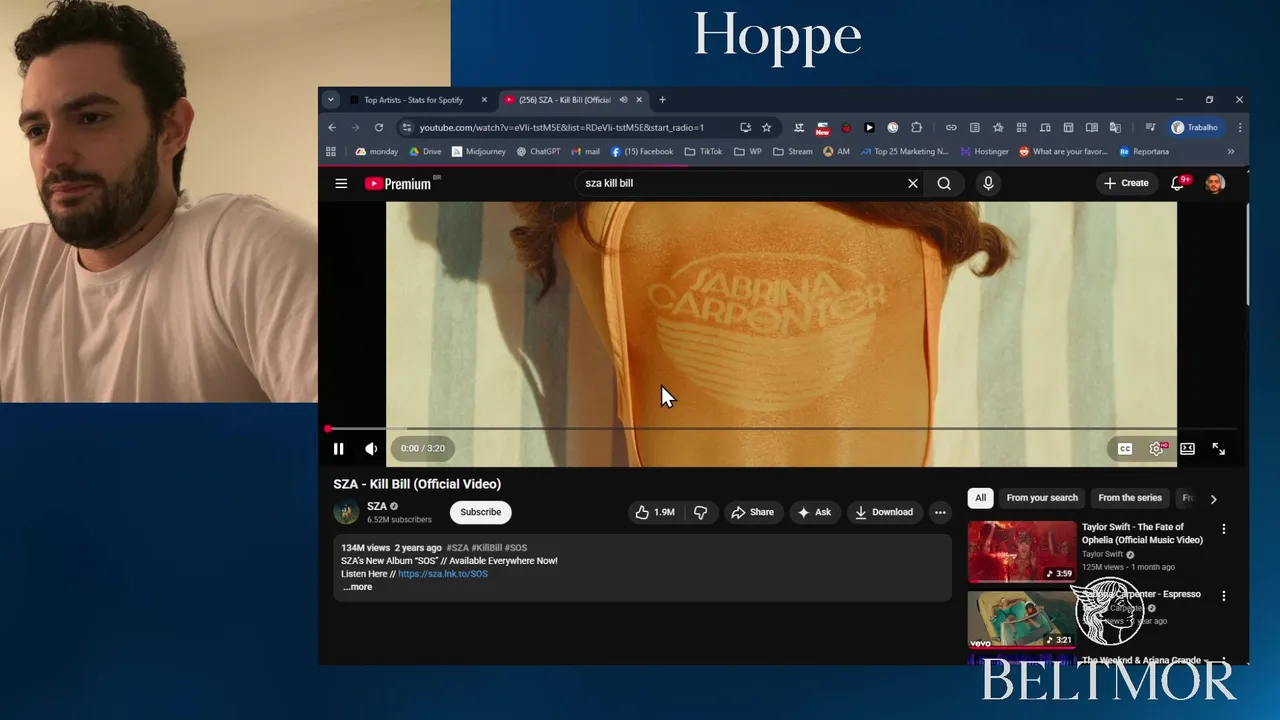Image resolution: width=1280 pixels, height=720 pixels.
Task: Switch to 'Top Artists - Stats for Spotify' tab
Action: tap(413, 100)
